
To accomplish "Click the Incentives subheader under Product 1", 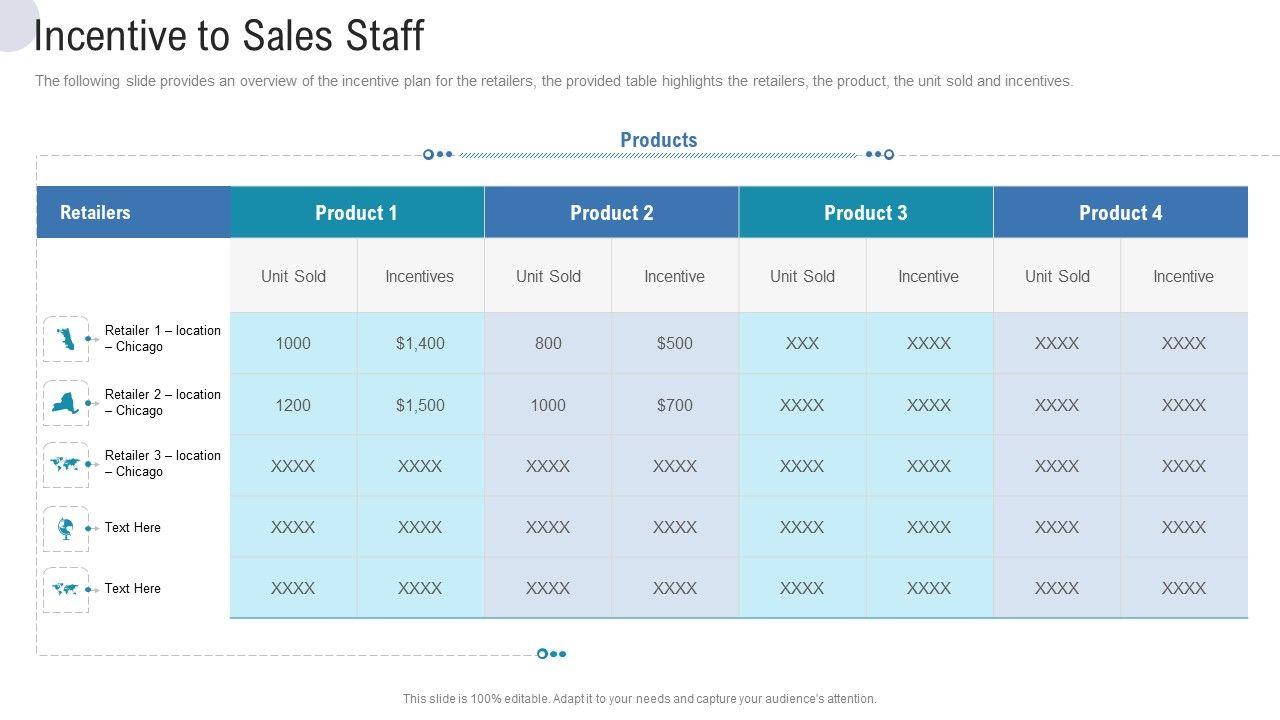I will pos(420,276).
